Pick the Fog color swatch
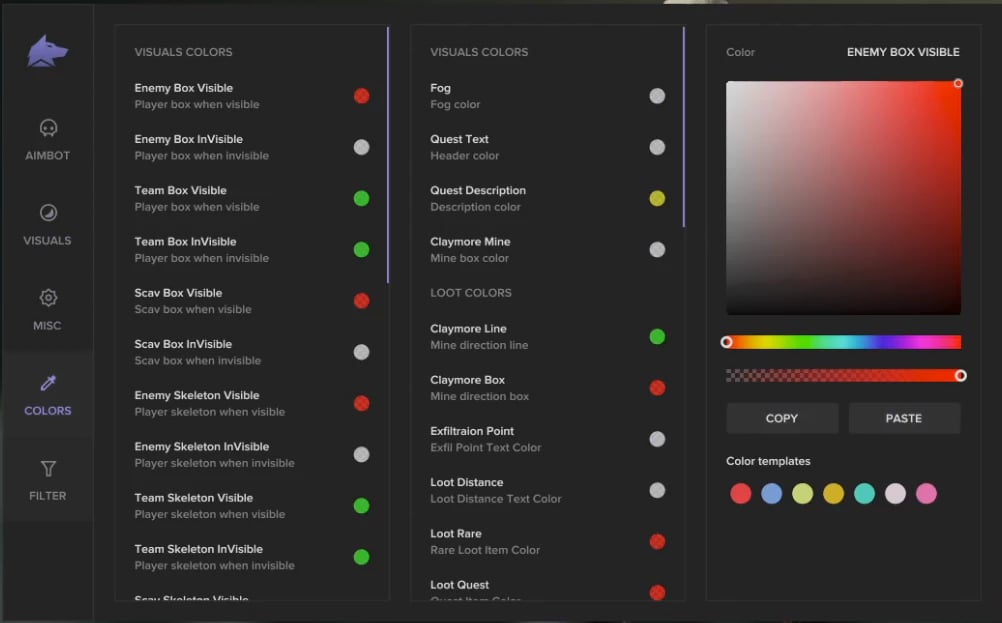Screen dimensions: 1002x623 click(x=657, y=96)
